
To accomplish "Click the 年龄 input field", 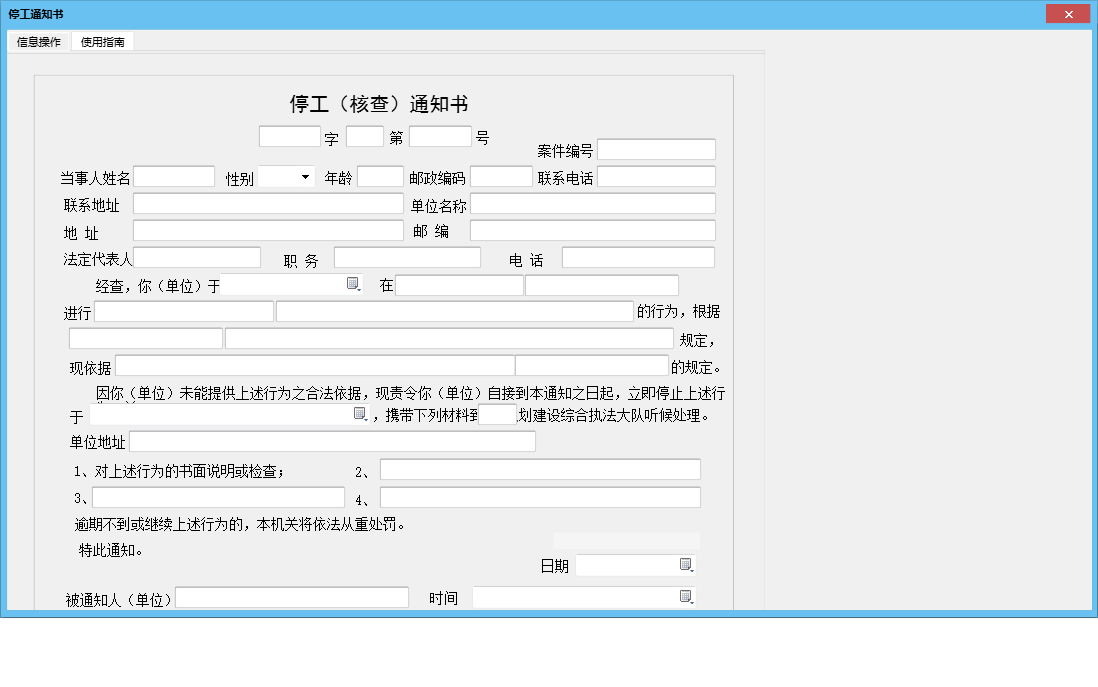I will tap(380, 176).
